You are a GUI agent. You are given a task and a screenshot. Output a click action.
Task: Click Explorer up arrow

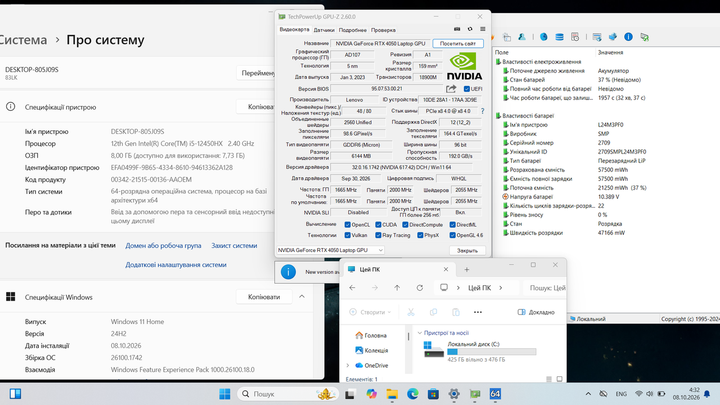pyautogui.click(x=397, y=287)
